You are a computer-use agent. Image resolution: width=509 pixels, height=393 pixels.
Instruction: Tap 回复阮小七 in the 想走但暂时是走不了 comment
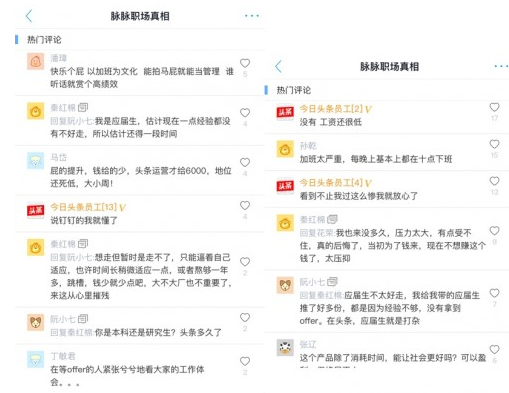72,257
